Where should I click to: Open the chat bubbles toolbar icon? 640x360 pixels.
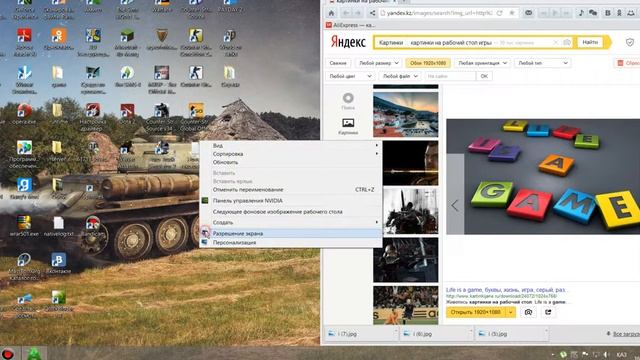click(593, 13)
